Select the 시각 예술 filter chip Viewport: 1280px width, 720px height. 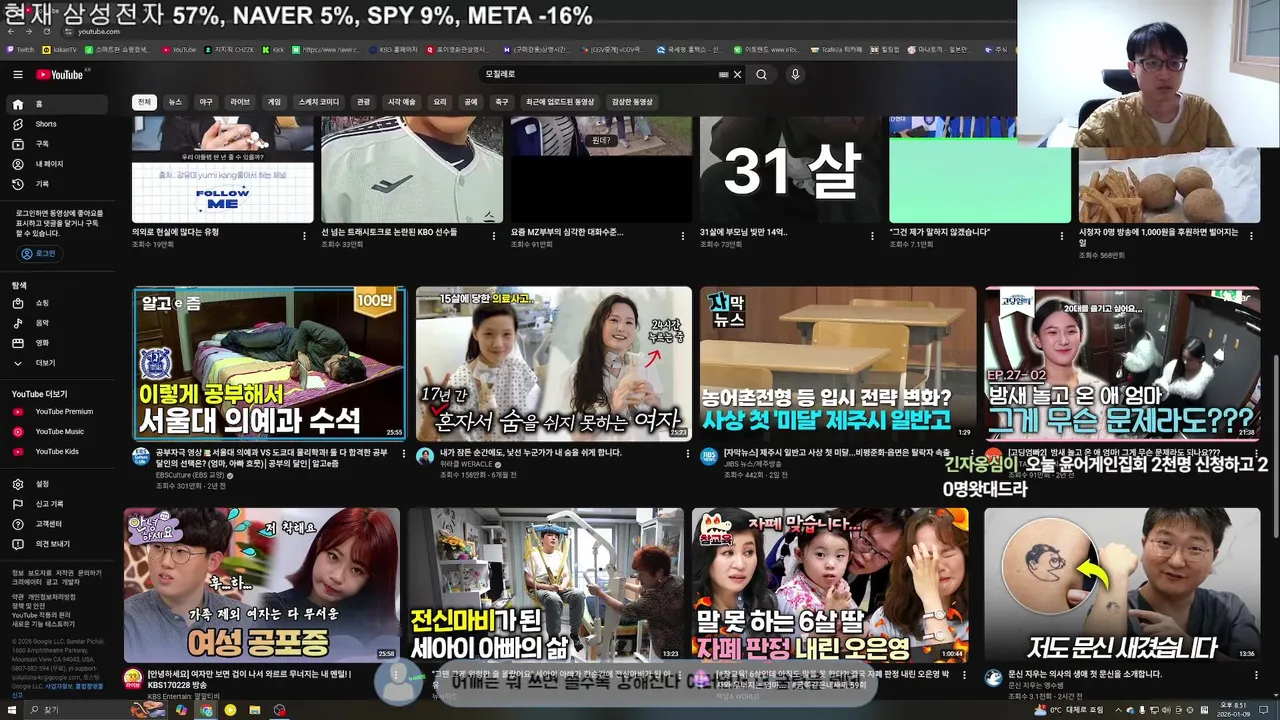click(x=401, y=102)
